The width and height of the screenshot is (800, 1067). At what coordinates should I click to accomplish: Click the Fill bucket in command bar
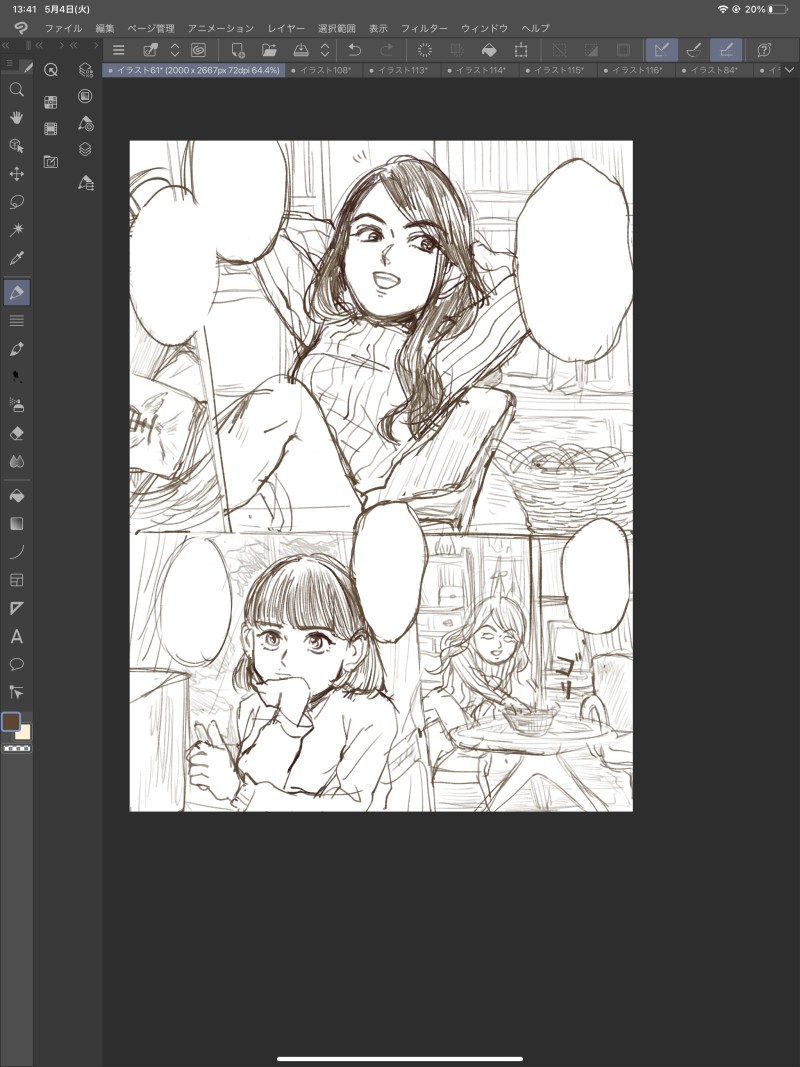tap(488, 50)
